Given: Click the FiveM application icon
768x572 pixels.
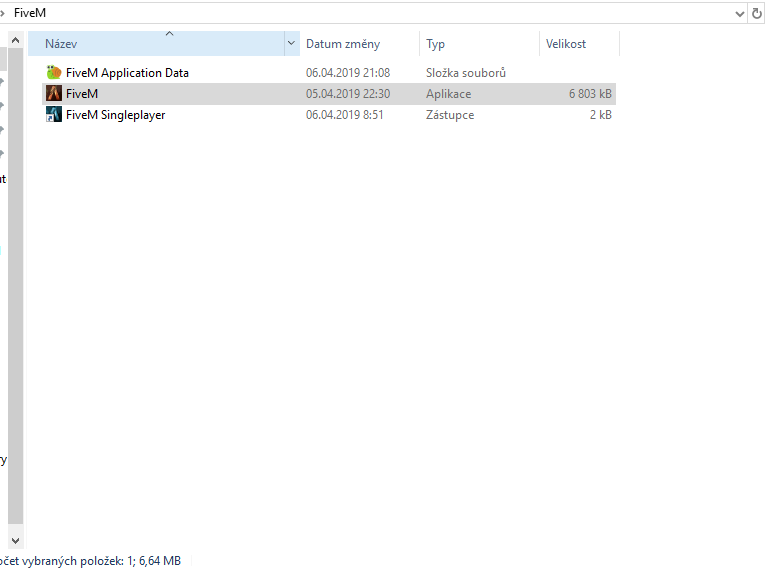Looking at the screenshot, I should pyautogui.click(x=53, y=94).
